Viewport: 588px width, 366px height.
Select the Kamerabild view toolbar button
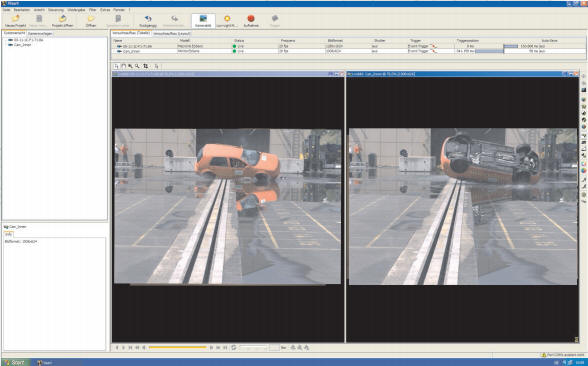pyautogui.click(x=203, y=21)
